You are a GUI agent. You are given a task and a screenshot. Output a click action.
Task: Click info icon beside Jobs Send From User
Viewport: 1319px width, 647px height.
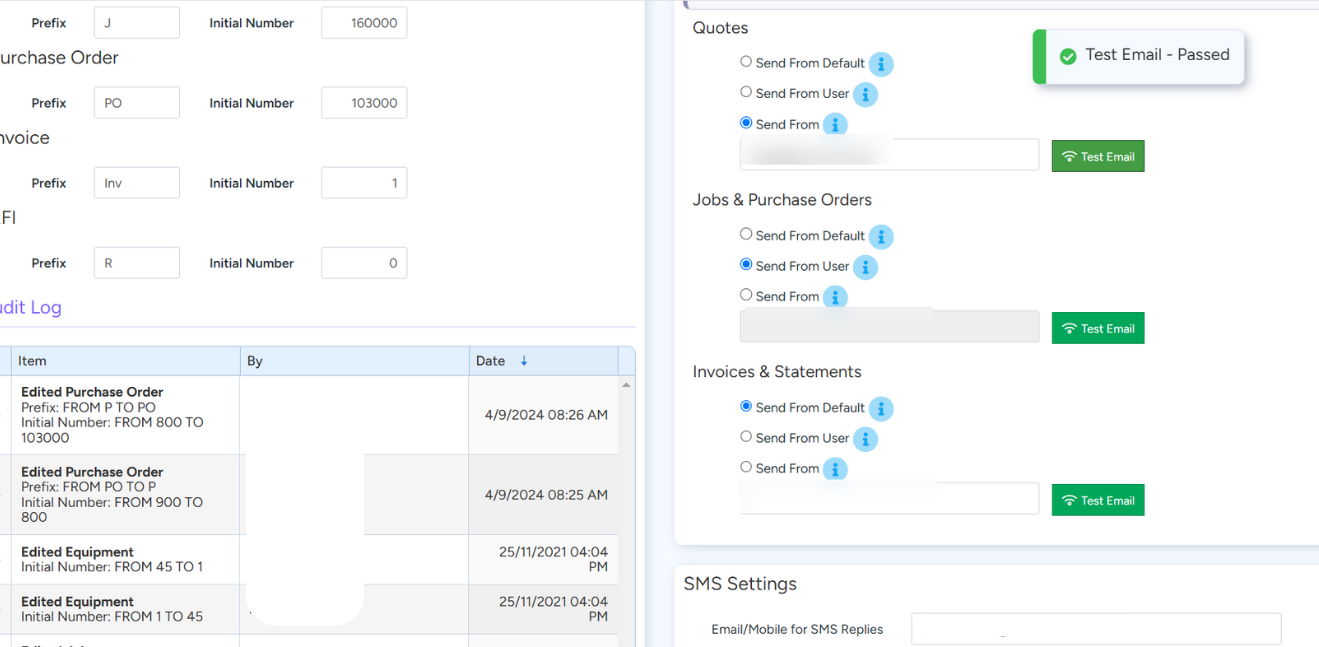pos(865,267)
